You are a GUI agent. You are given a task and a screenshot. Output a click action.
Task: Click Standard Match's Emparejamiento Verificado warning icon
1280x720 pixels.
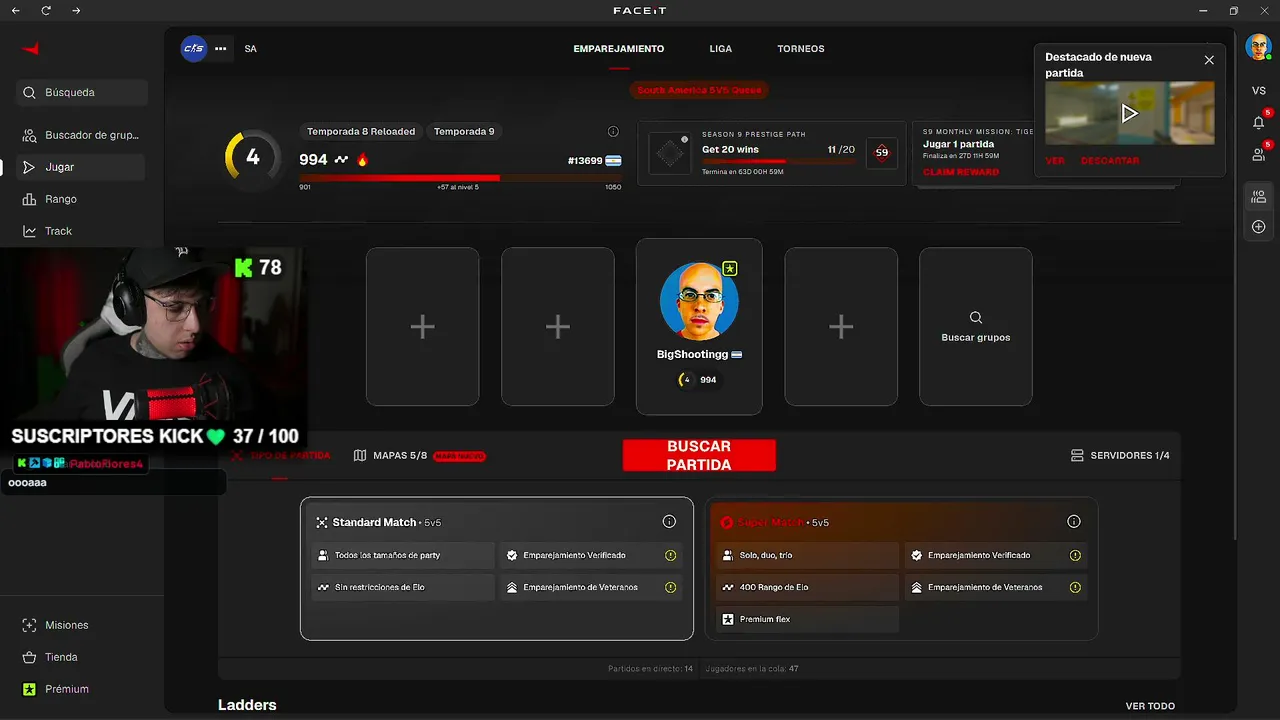[671, 555]
